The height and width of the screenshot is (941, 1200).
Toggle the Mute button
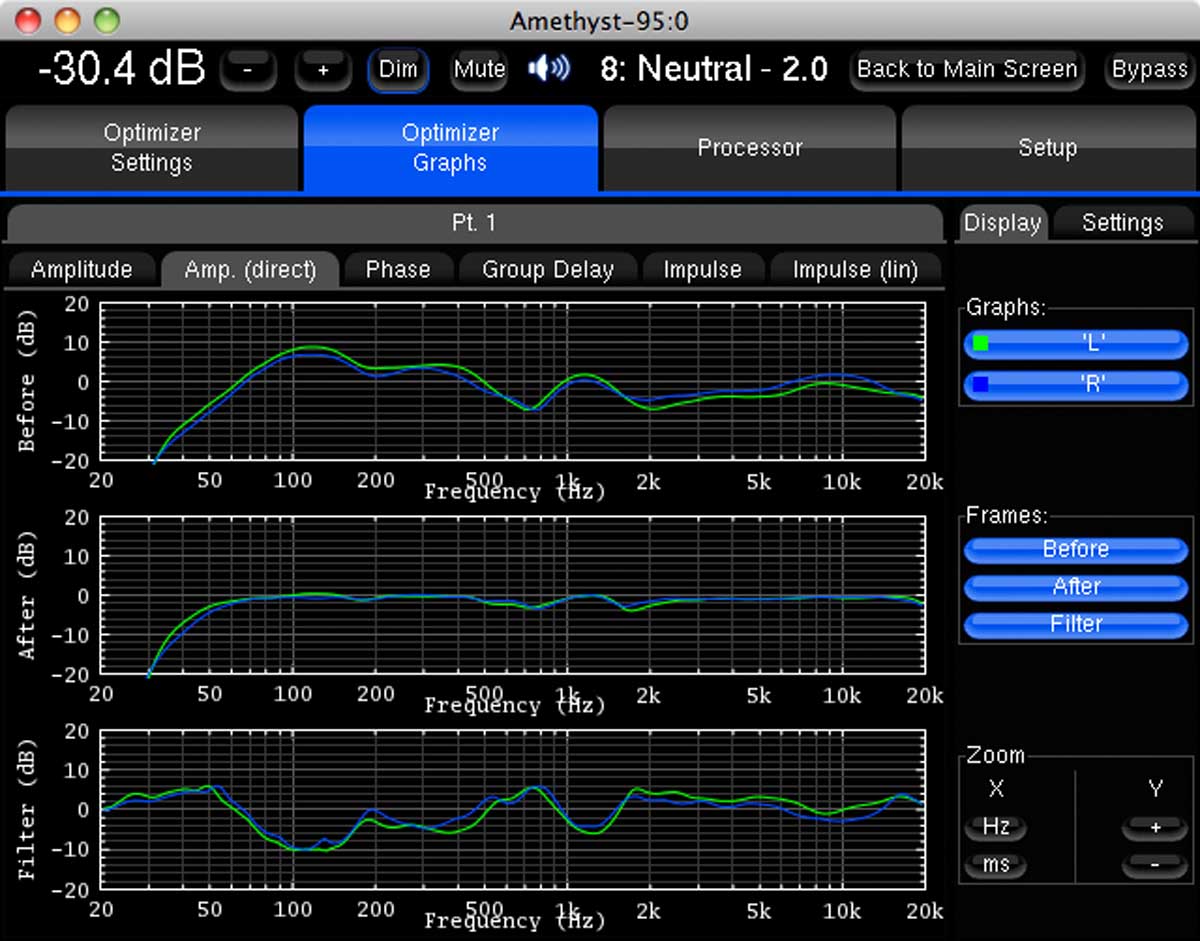click(479, 70)
